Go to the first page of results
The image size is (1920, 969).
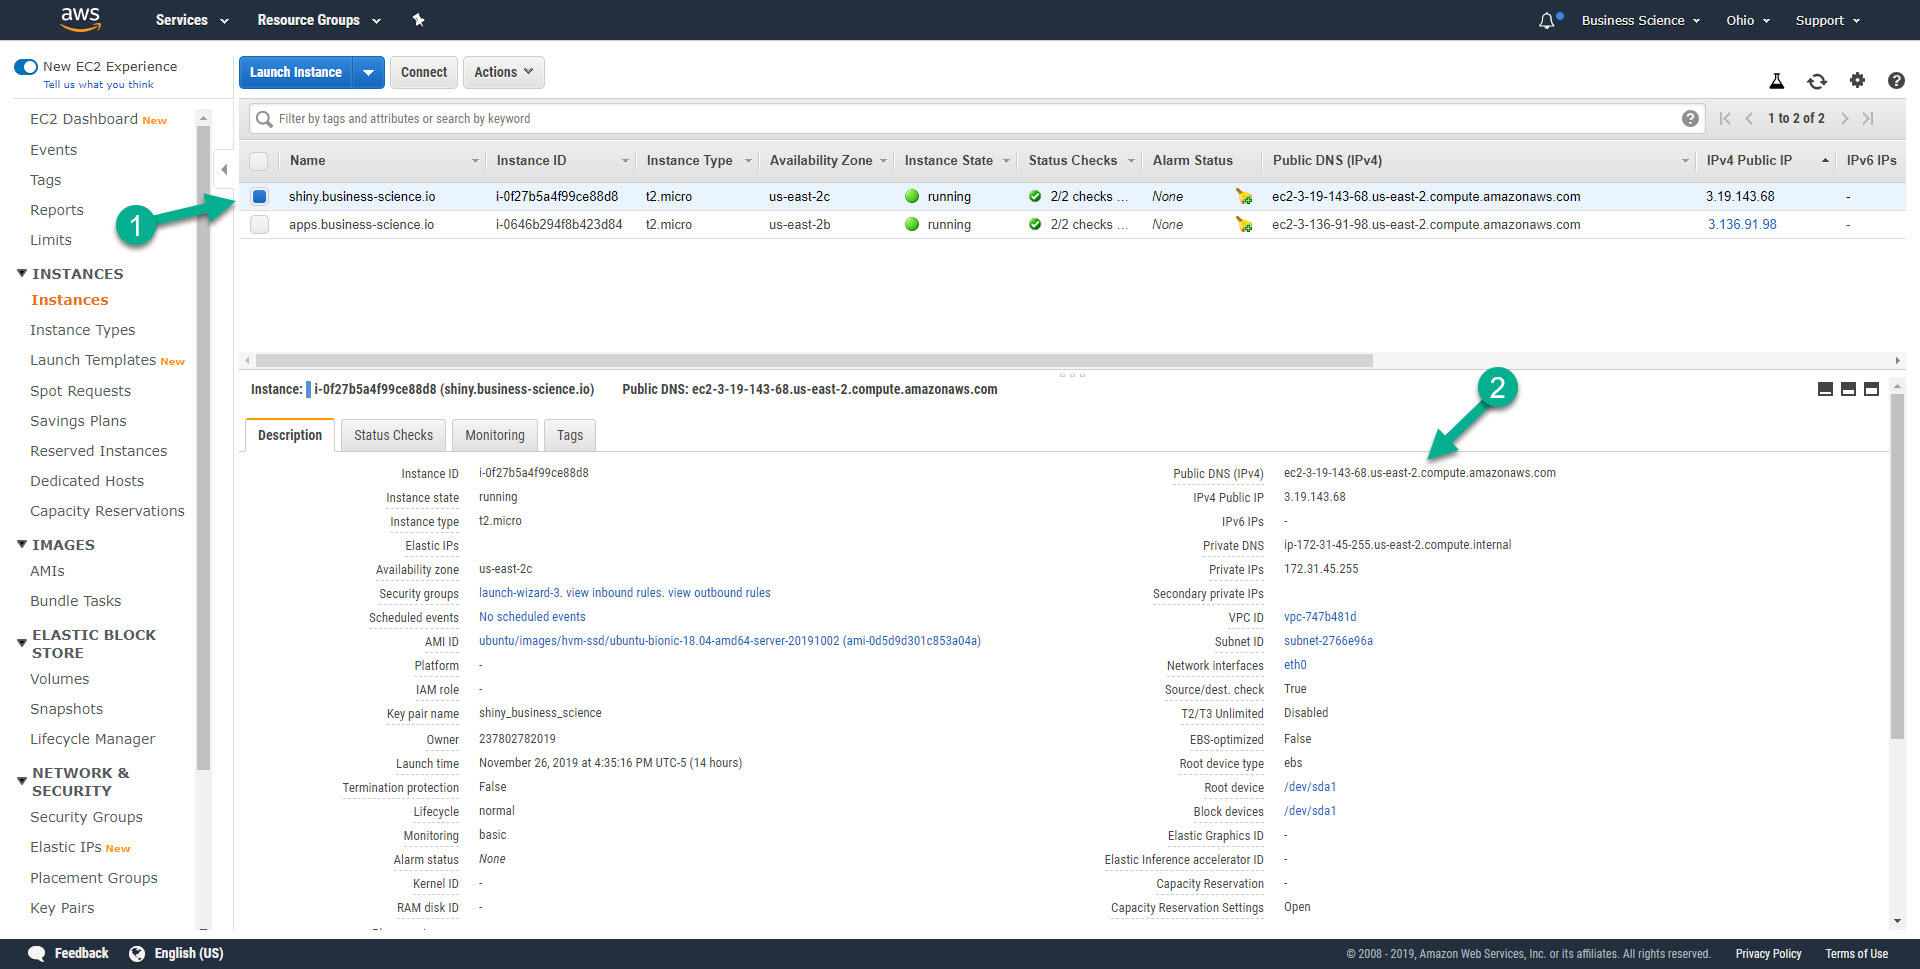(x=1725, y=118)
